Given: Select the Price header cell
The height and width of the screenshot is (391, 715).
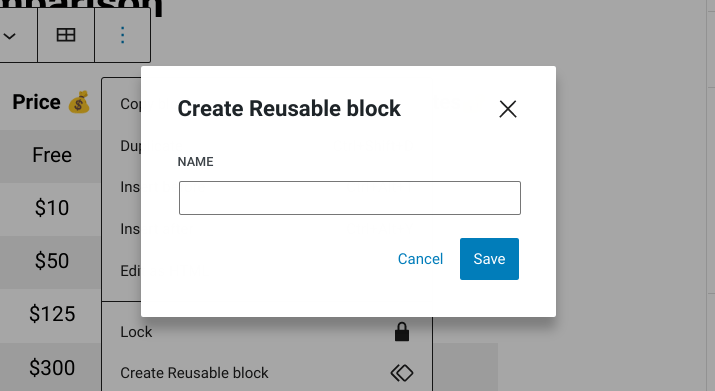Looking at the screenshot, I should click(x=50, y=102).
